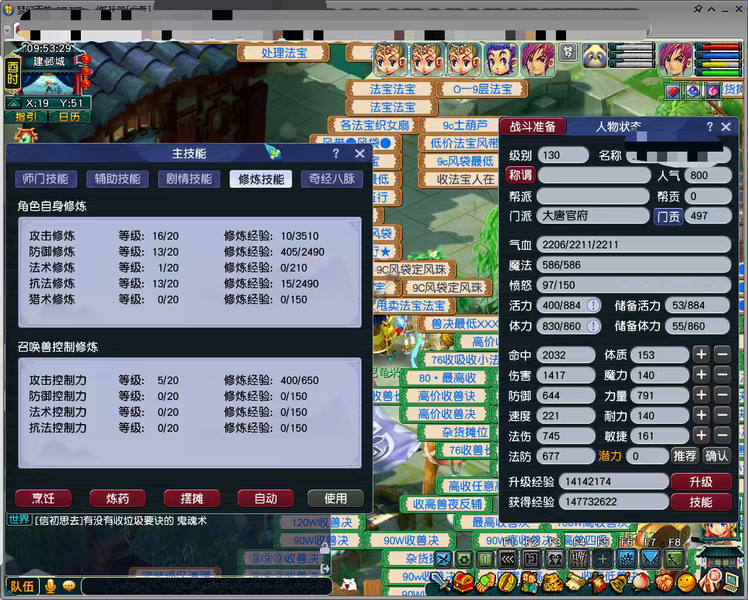Switch to the 剧情技能 tab
748x600 pixels.
coord(189,179)
